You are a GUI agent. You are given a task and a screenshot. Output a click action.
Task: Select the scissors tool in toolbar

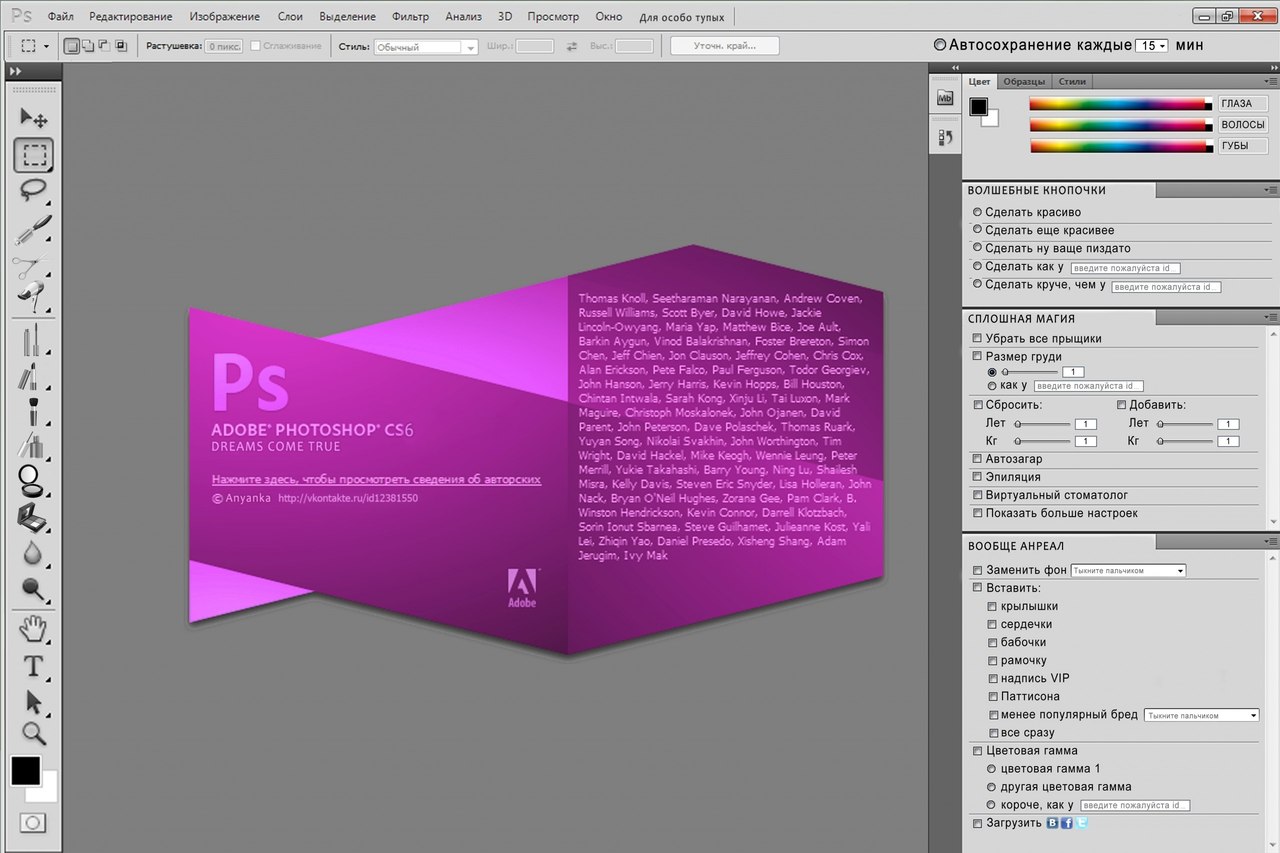[30, 266]
